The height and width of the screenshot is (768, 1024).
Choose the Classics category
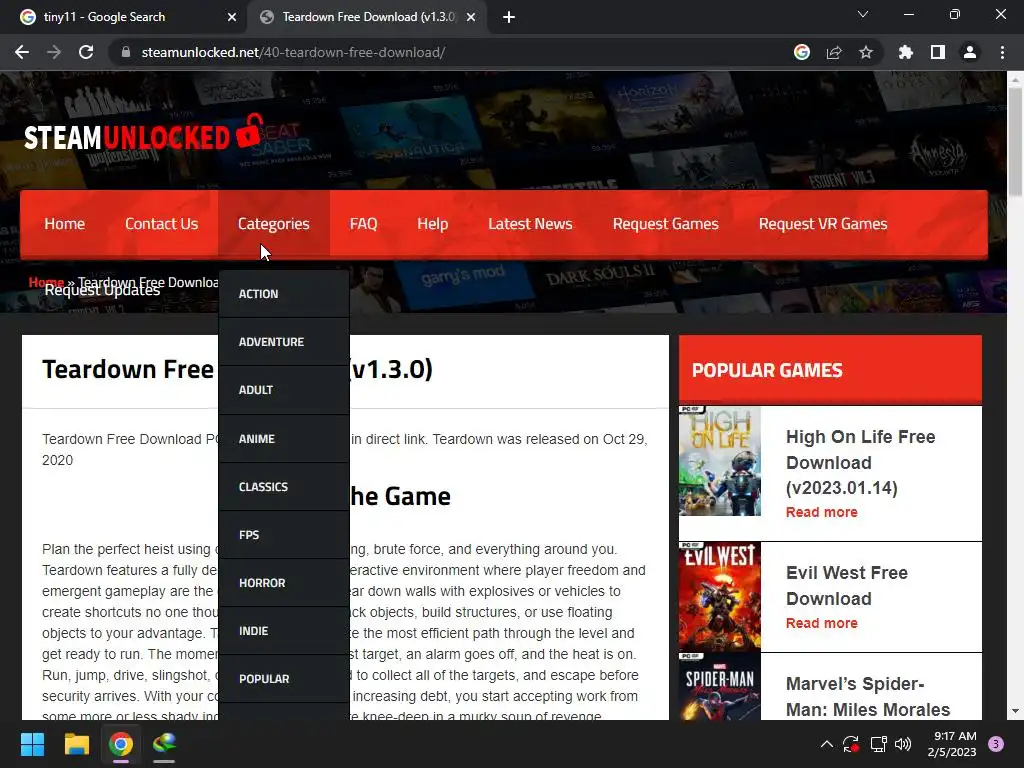[x=284, y=487]
